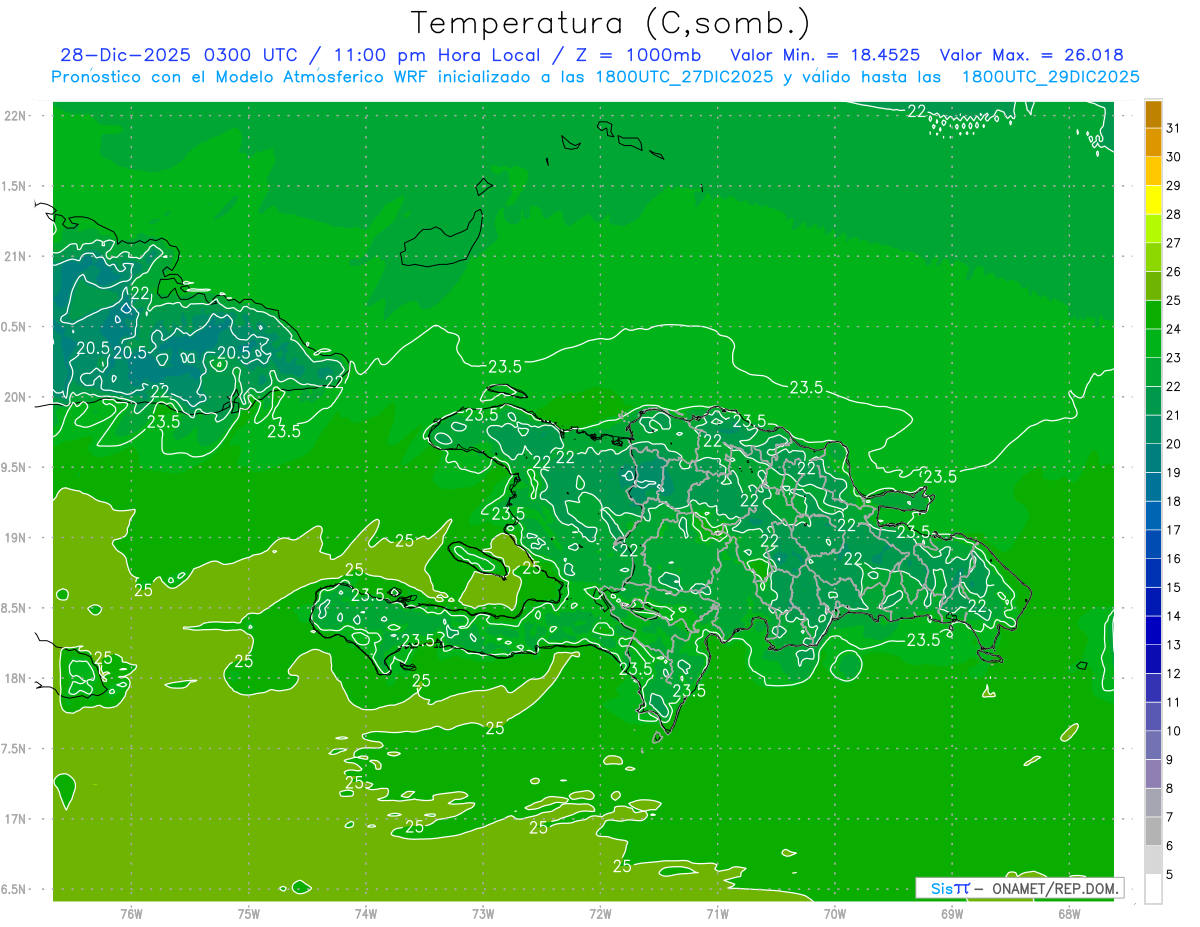Select the 'Valor Min. = 18.4525' text
Viewport: 1200px width, 927px height.
coord(825,55)
